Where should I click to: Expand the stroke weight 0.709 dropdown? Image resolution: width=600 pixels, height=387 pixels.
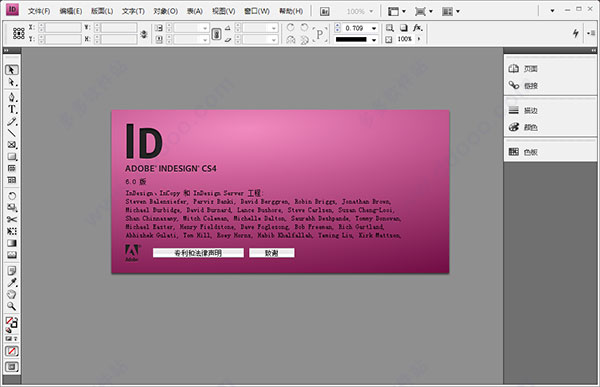(x=374, y=28)
